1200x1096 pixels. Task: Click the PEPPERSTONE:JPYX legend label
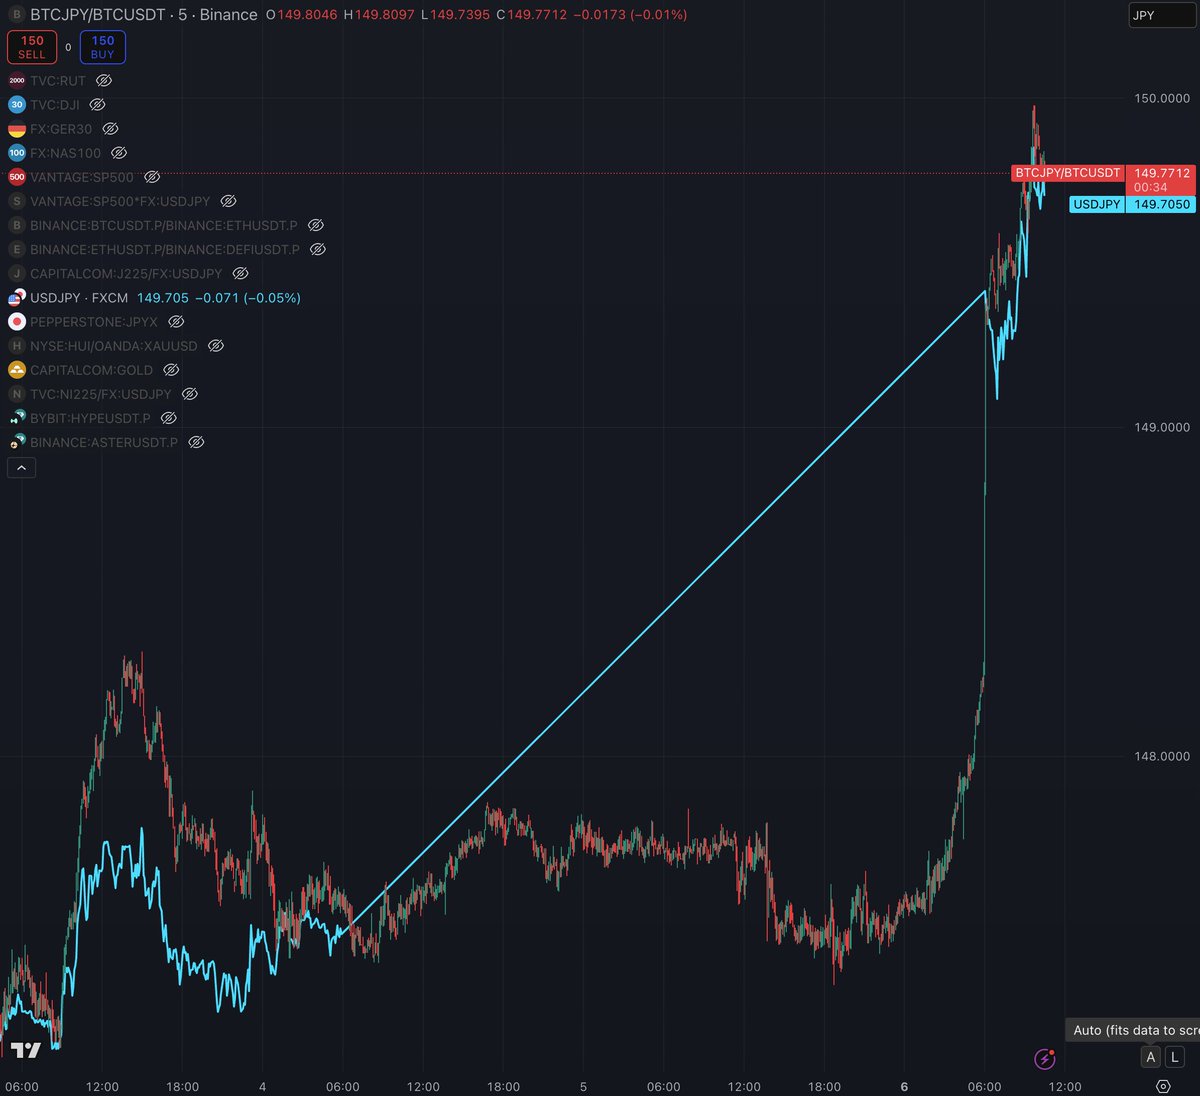(x=94, y=322)
